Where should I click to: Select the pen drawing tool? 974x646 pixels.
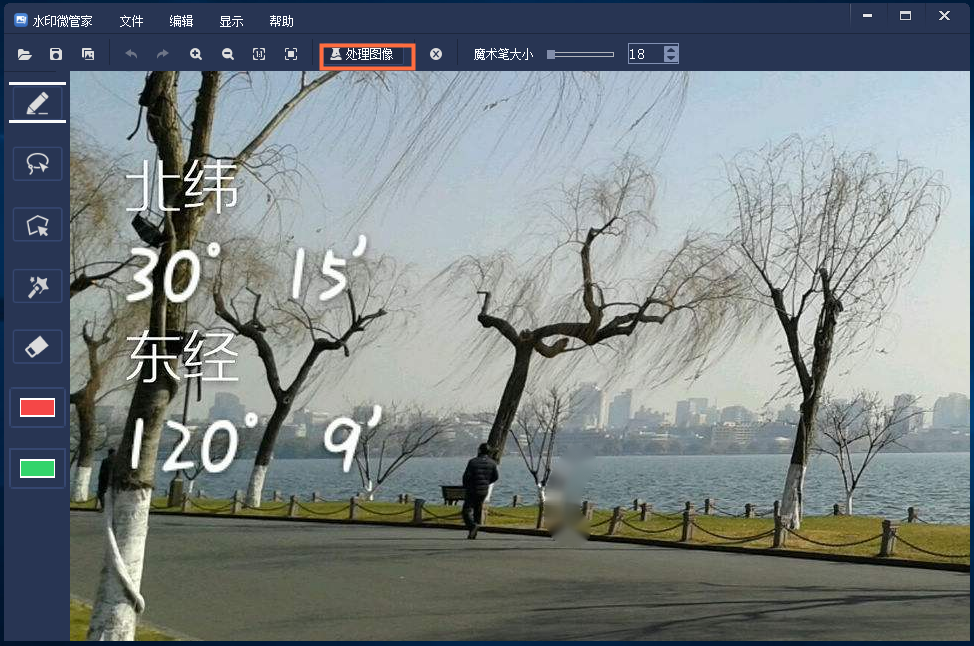click(37, 100)
